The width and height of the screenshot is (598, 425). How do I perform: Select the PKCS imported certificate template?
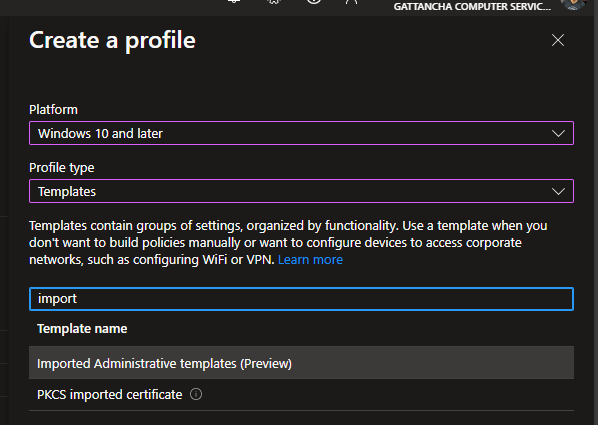point(301,395)
